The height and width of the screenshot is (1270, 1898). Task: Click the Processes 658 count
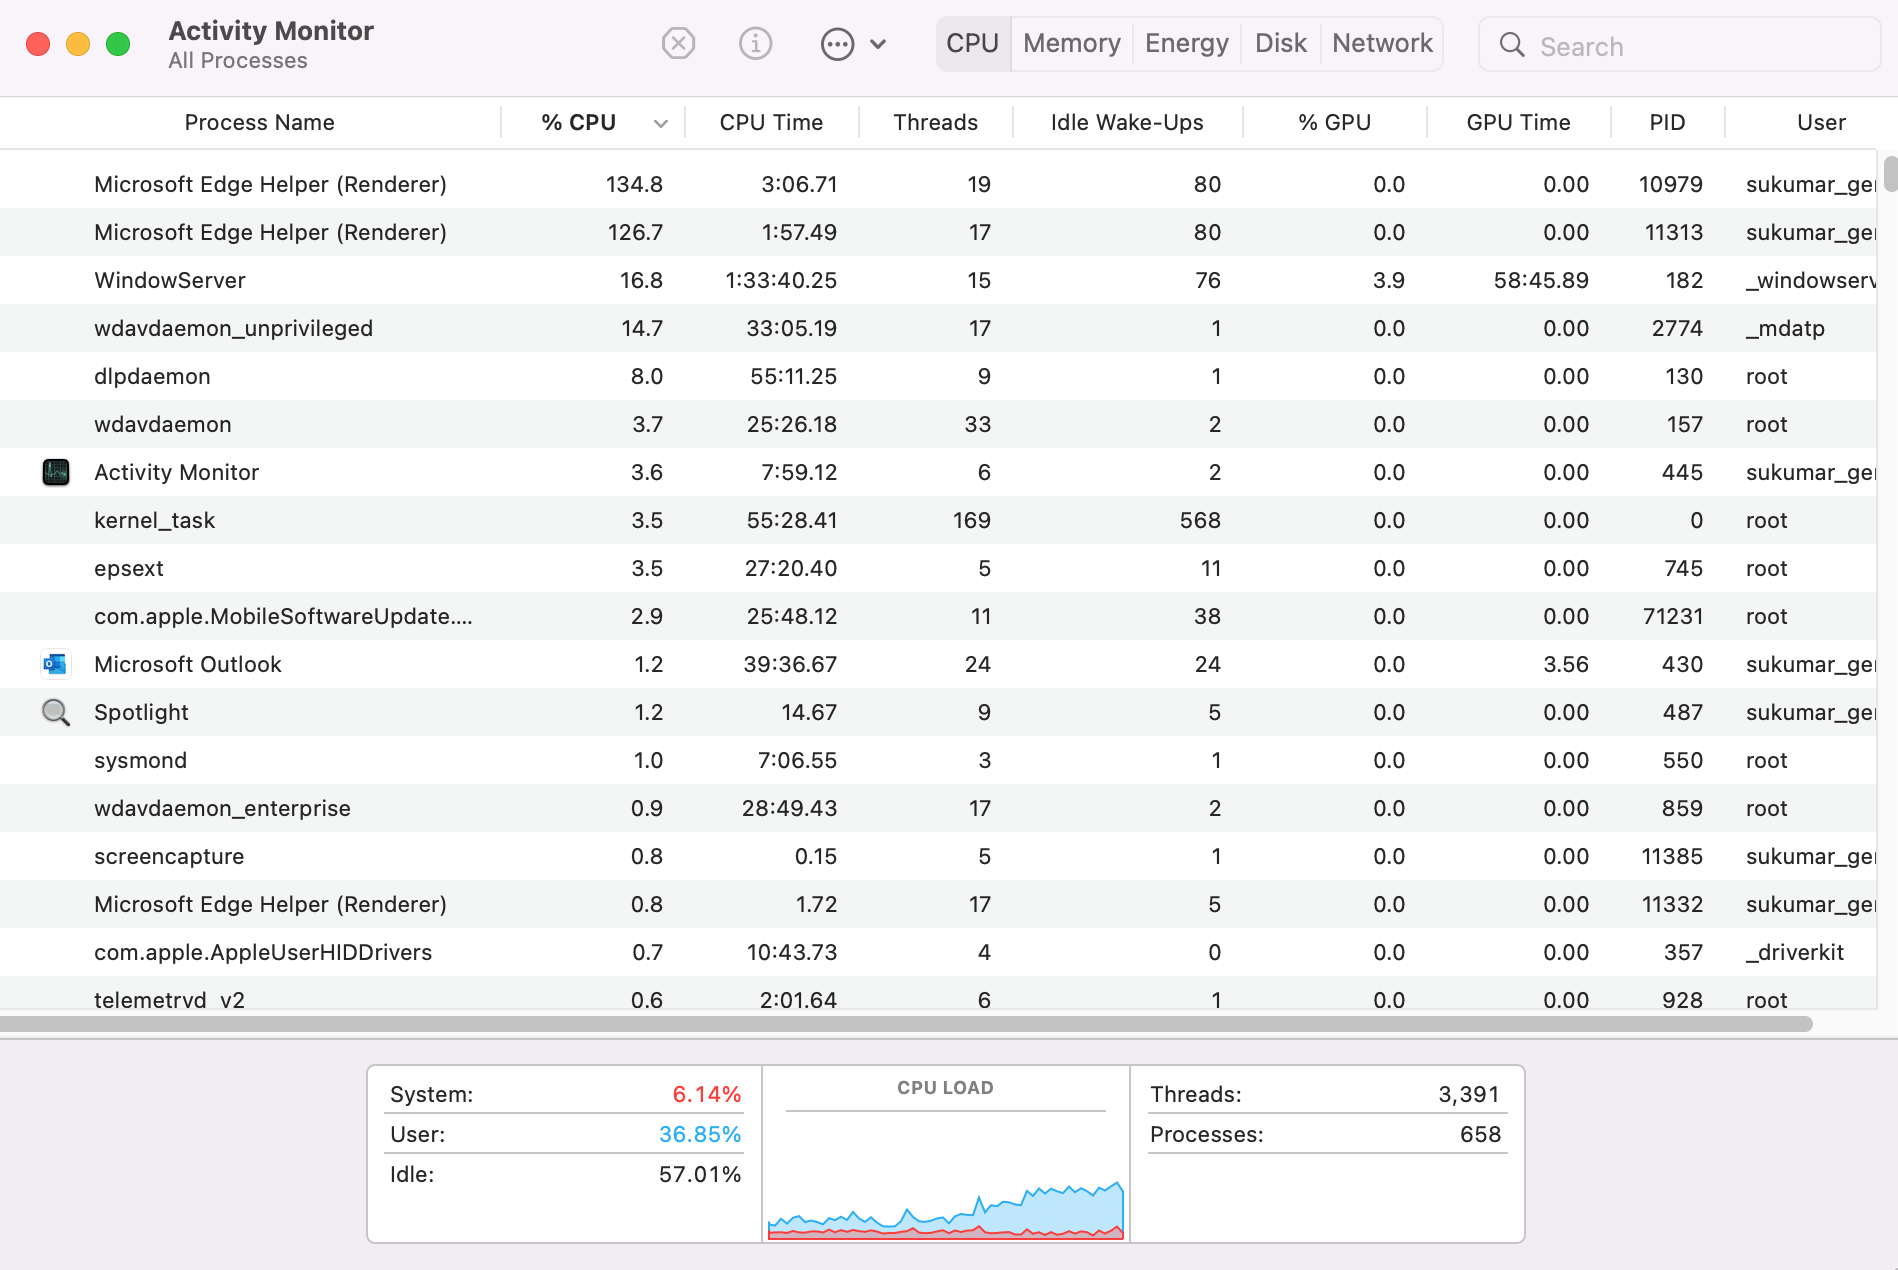coord(1480,1134)
